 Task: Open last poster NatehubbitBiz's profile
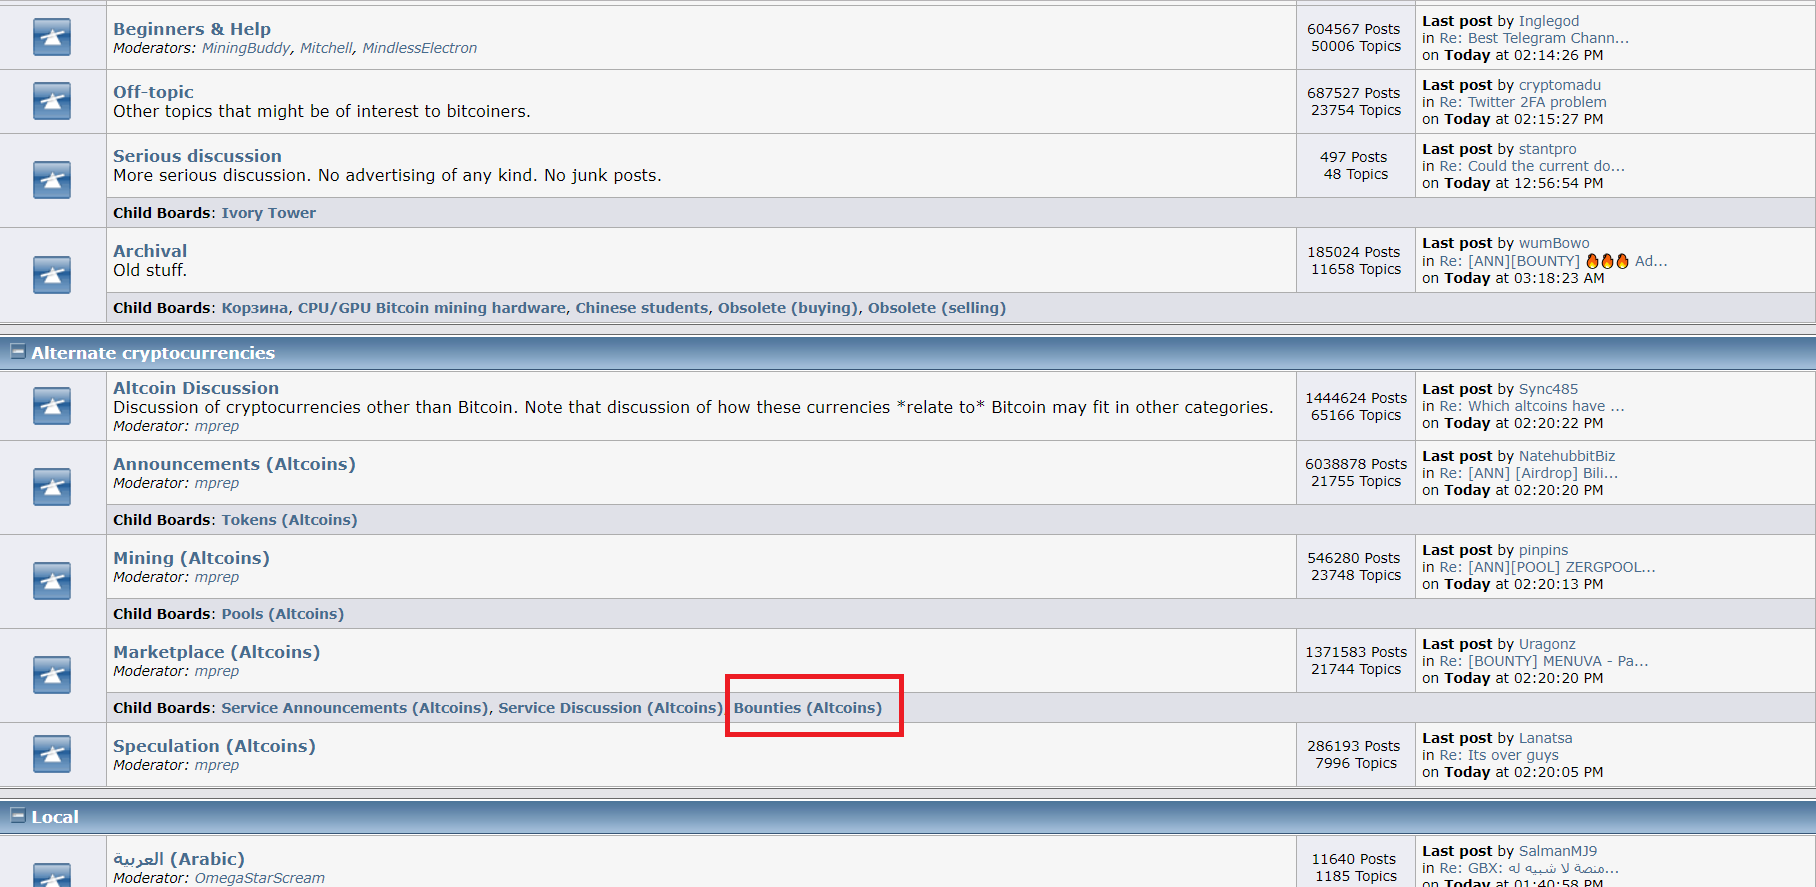pyautogui.click(x=1567, y=456)
